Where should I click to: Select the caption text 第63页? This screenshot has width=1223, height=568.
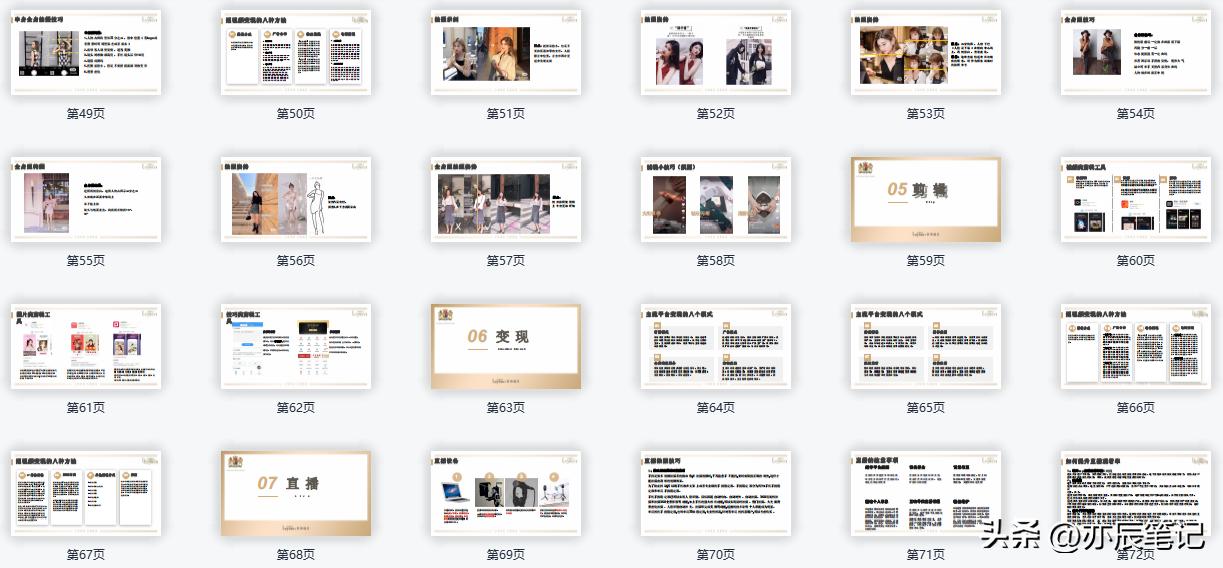pos(506,408)
